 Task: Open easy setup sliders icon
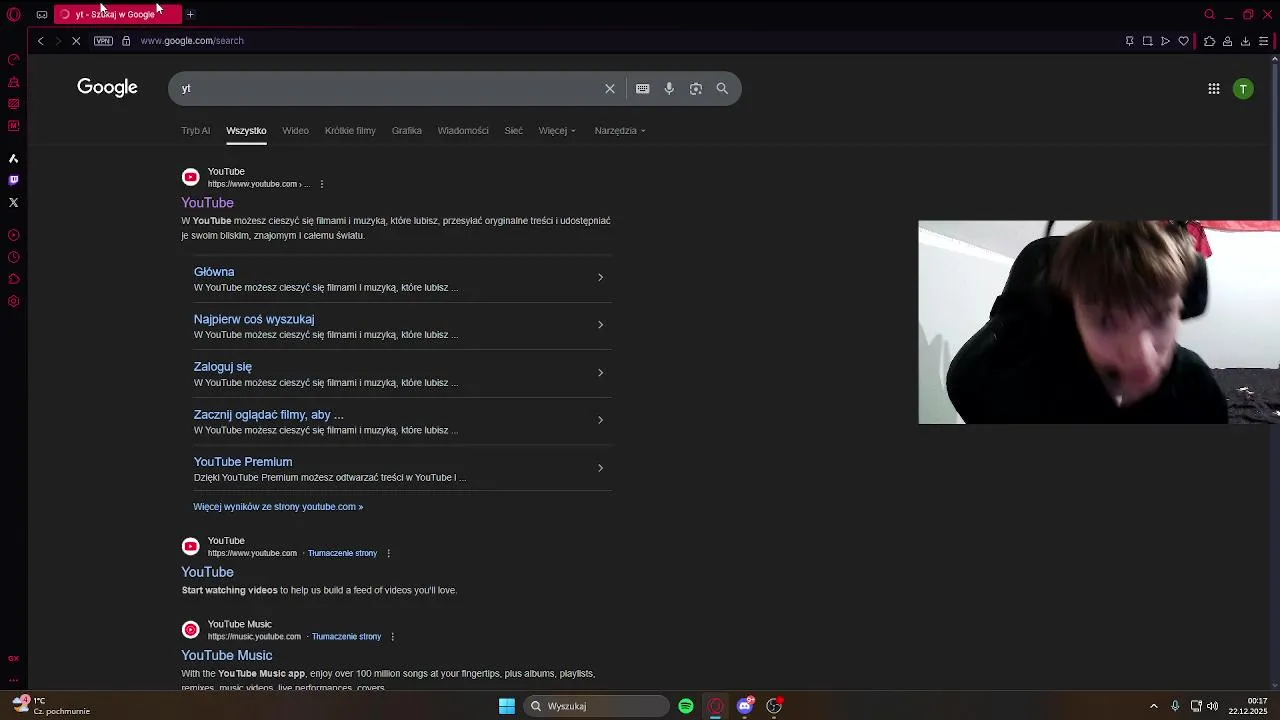[x=1264, y=41]
